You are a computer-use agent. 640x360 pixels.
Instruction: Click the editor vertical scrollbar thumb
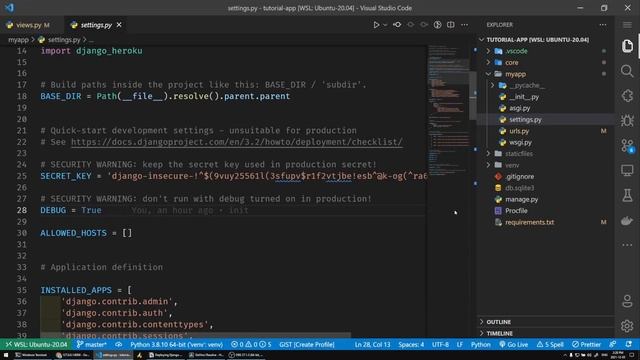[x=473, y=96]
